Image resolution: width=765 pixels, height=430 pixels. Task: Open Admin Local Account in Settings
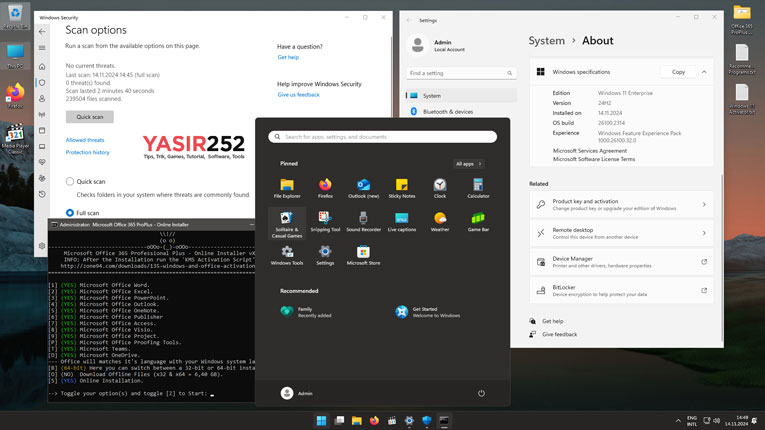point(437,45)
